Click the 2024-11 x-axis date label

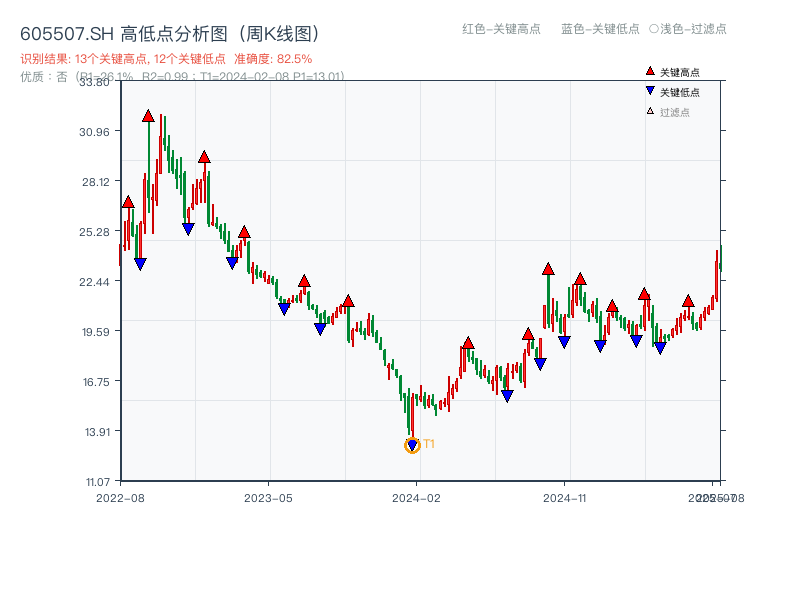pyautogui.click(x=565, y=498)
